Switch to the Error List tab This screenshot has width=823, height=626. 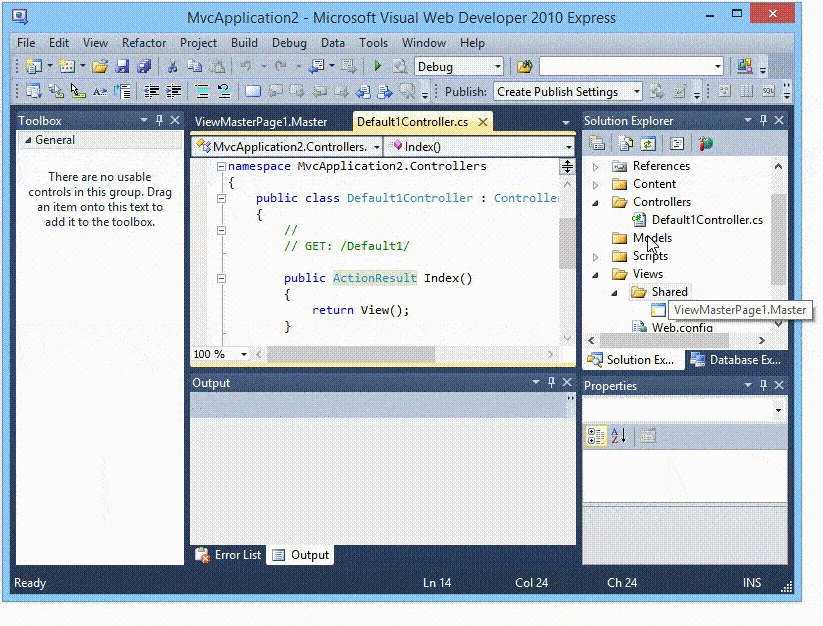click(228, 555)
